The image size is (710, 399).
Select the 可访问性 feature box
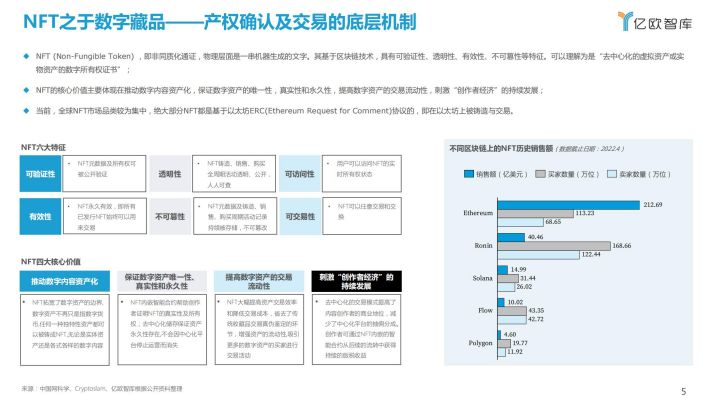(x=300, y=173)
